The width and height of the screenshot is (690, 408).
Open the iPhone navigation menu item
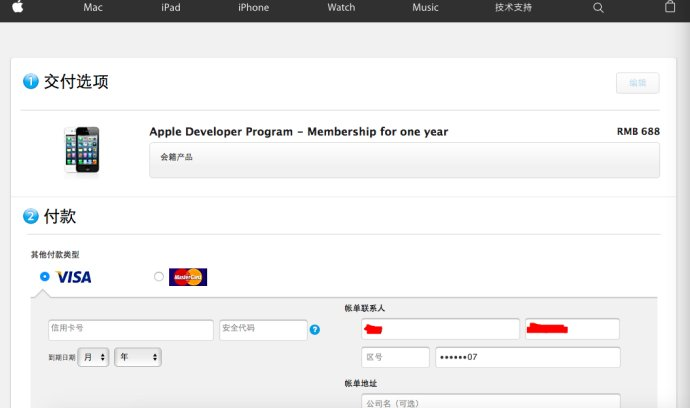click(253, 7)
